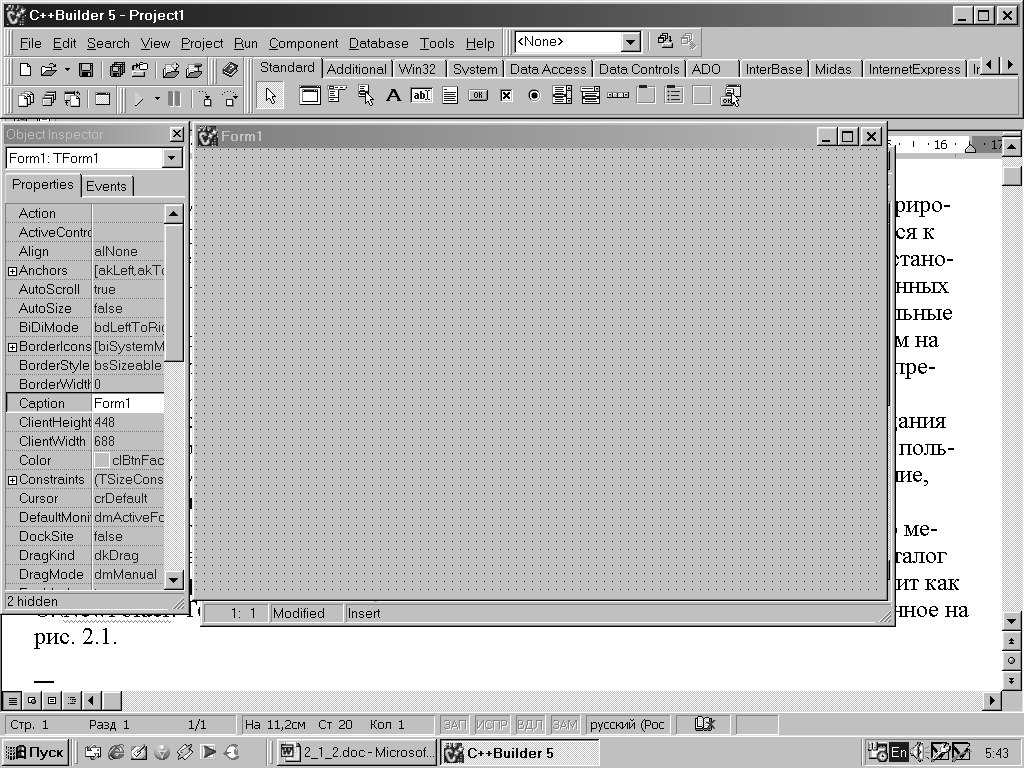Open the <None> desktop dropdown
The image size is (1024, 768).
point(630,42)
